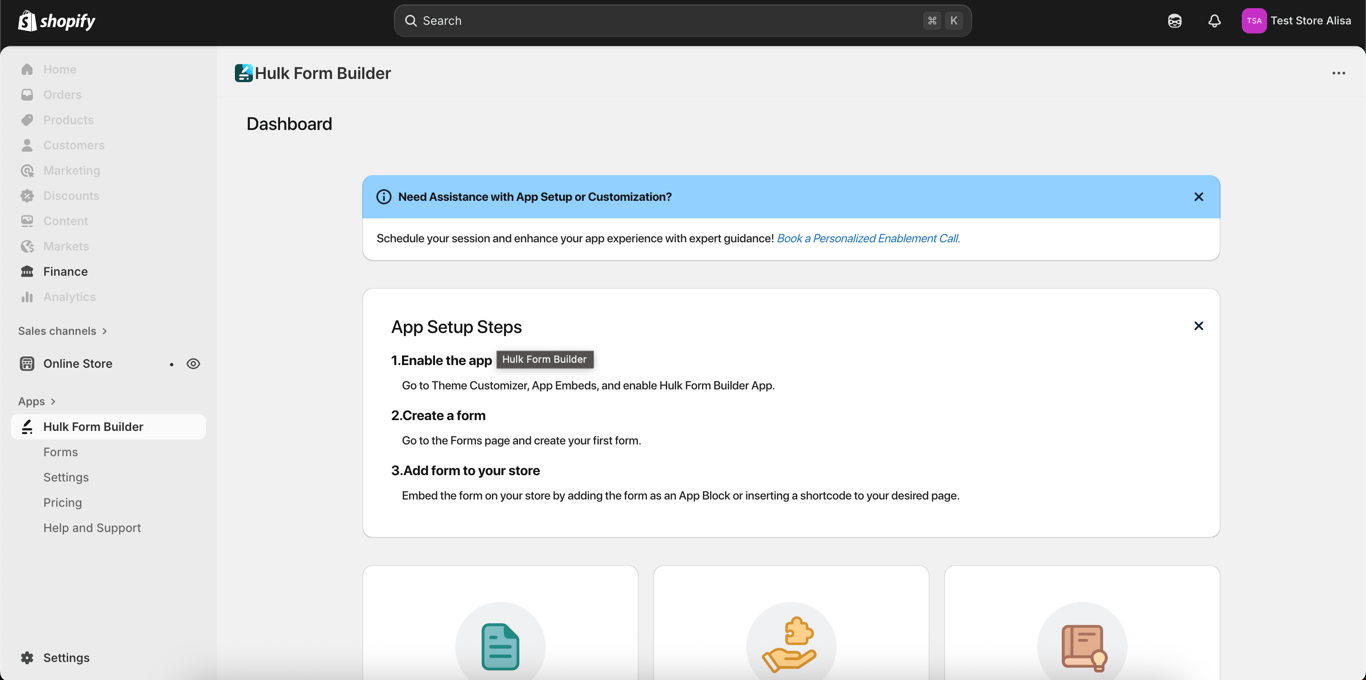Open the Sidekick assistant icon in top bar
Screen dimensions: 1366x680
coord(1175,21)
